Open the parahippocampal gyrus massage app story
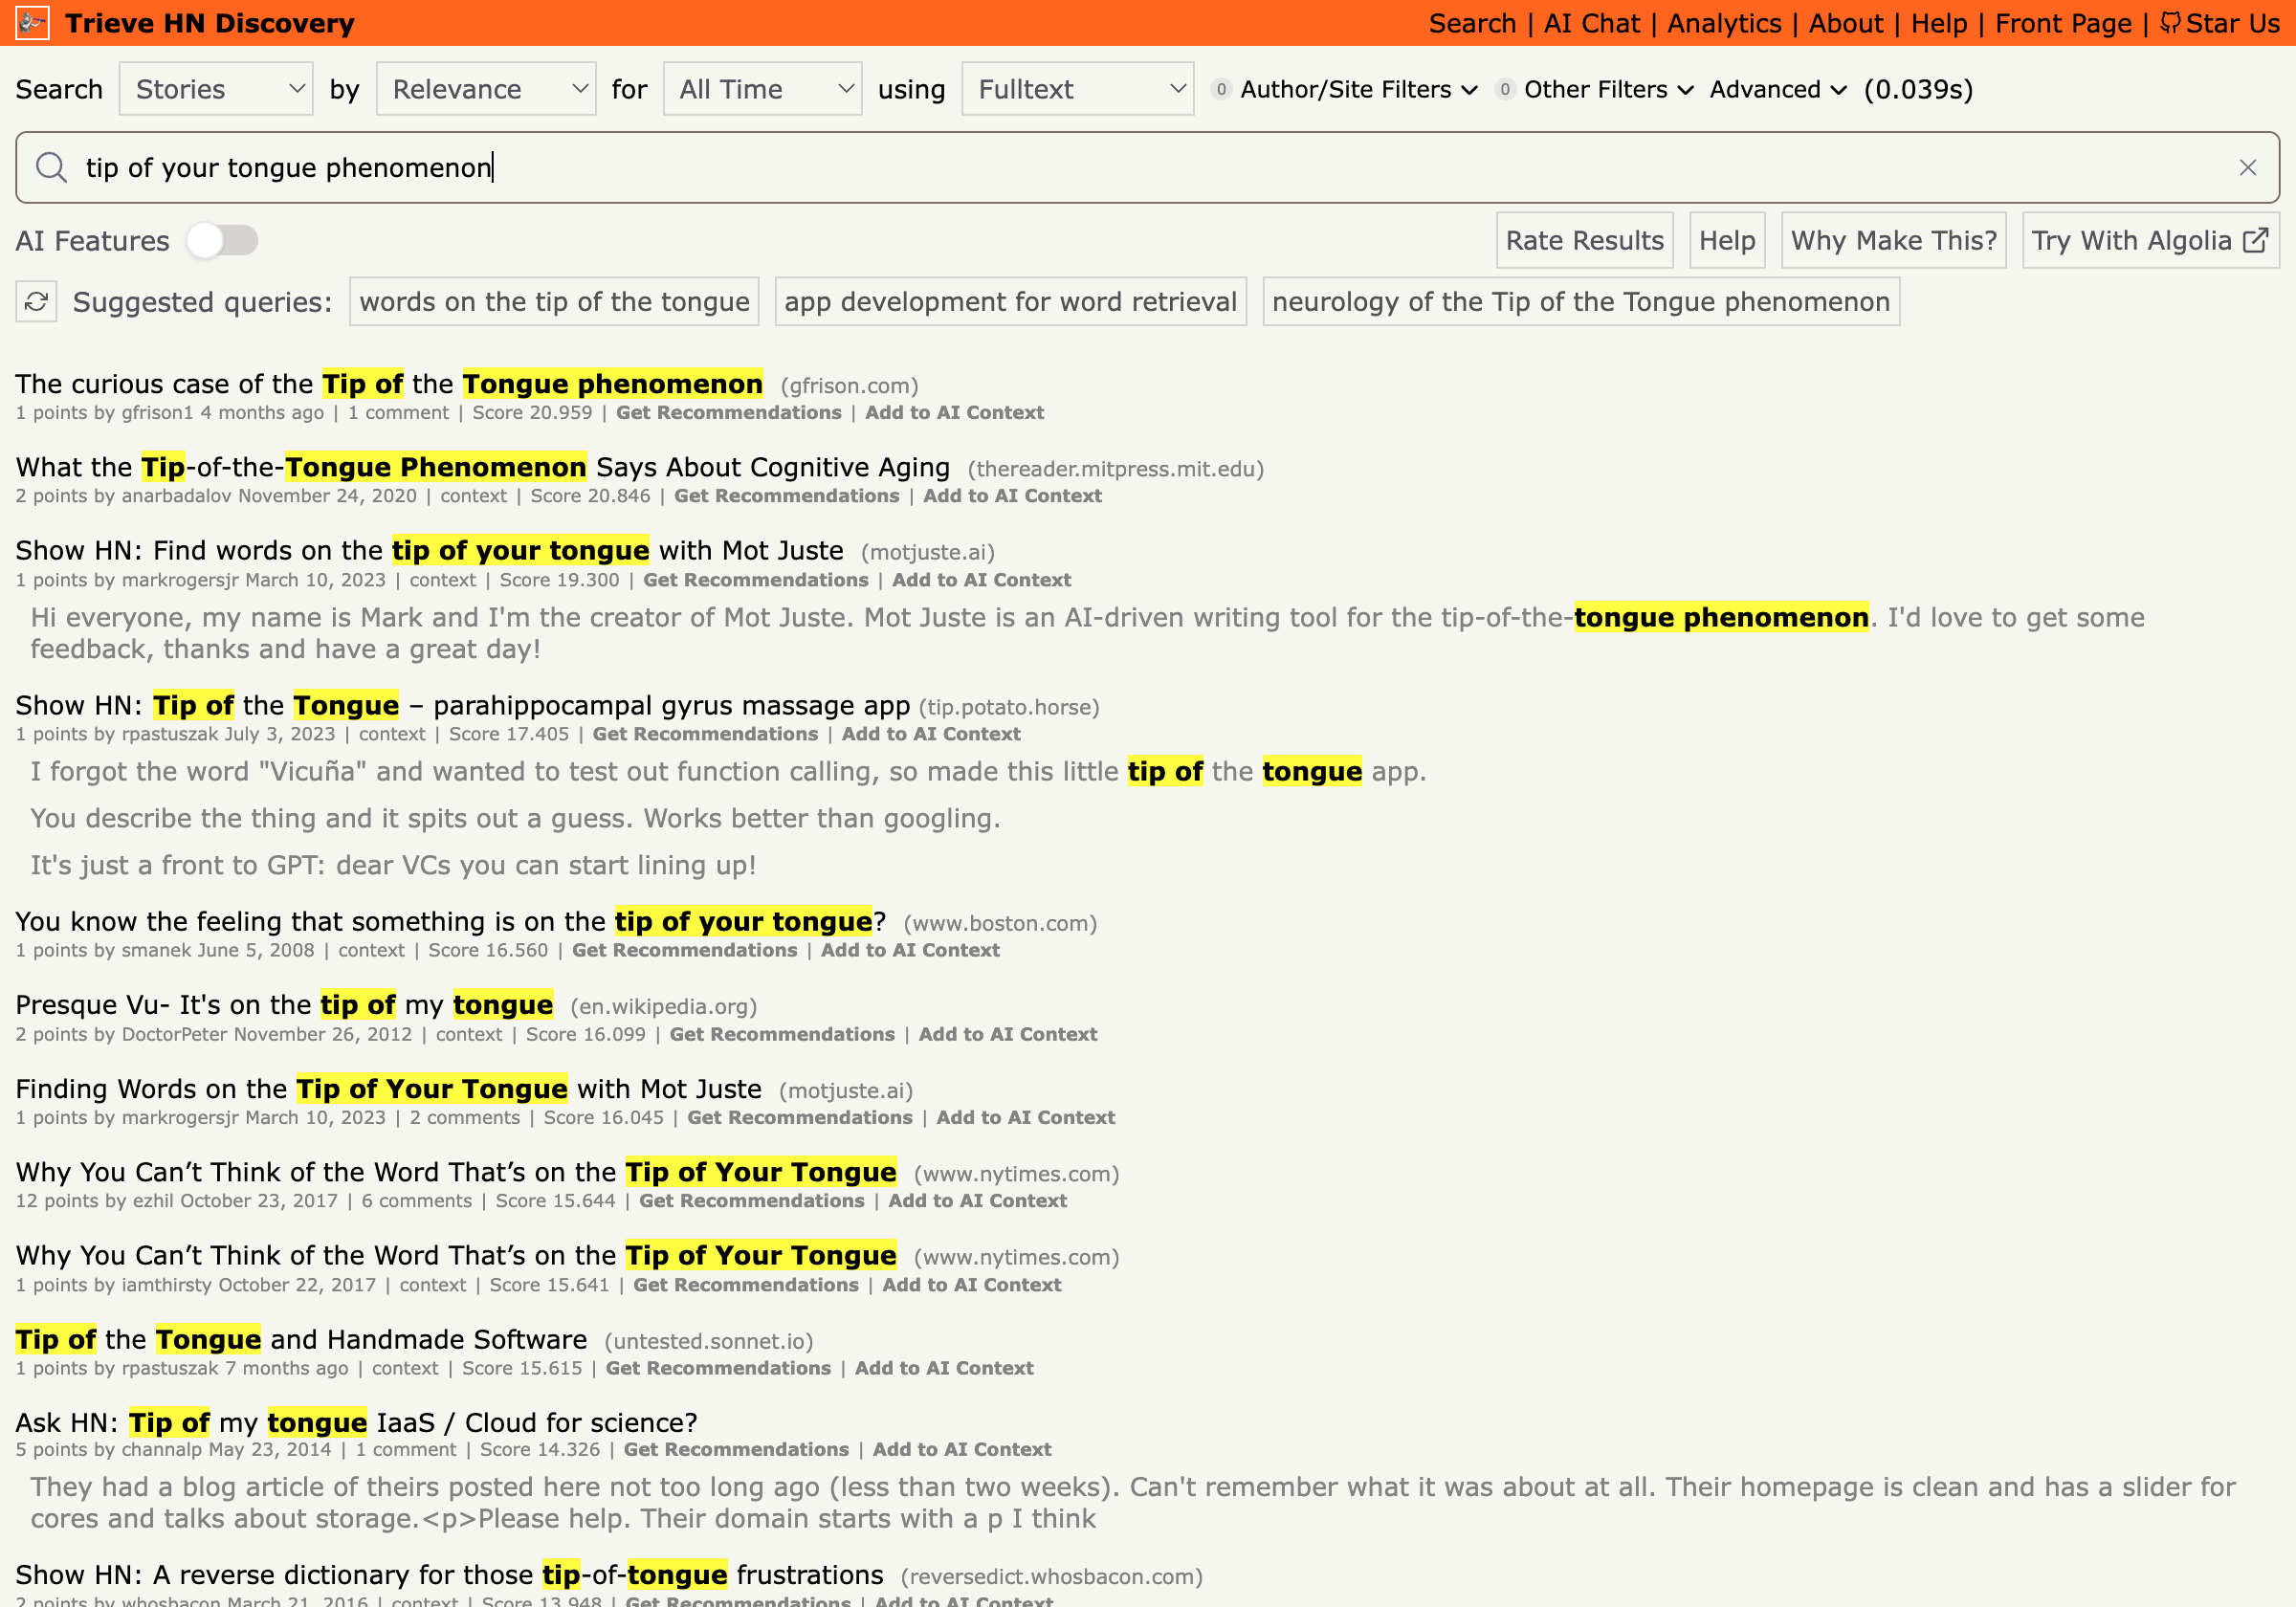The image size is (2296, 1607). click(462, 705)
